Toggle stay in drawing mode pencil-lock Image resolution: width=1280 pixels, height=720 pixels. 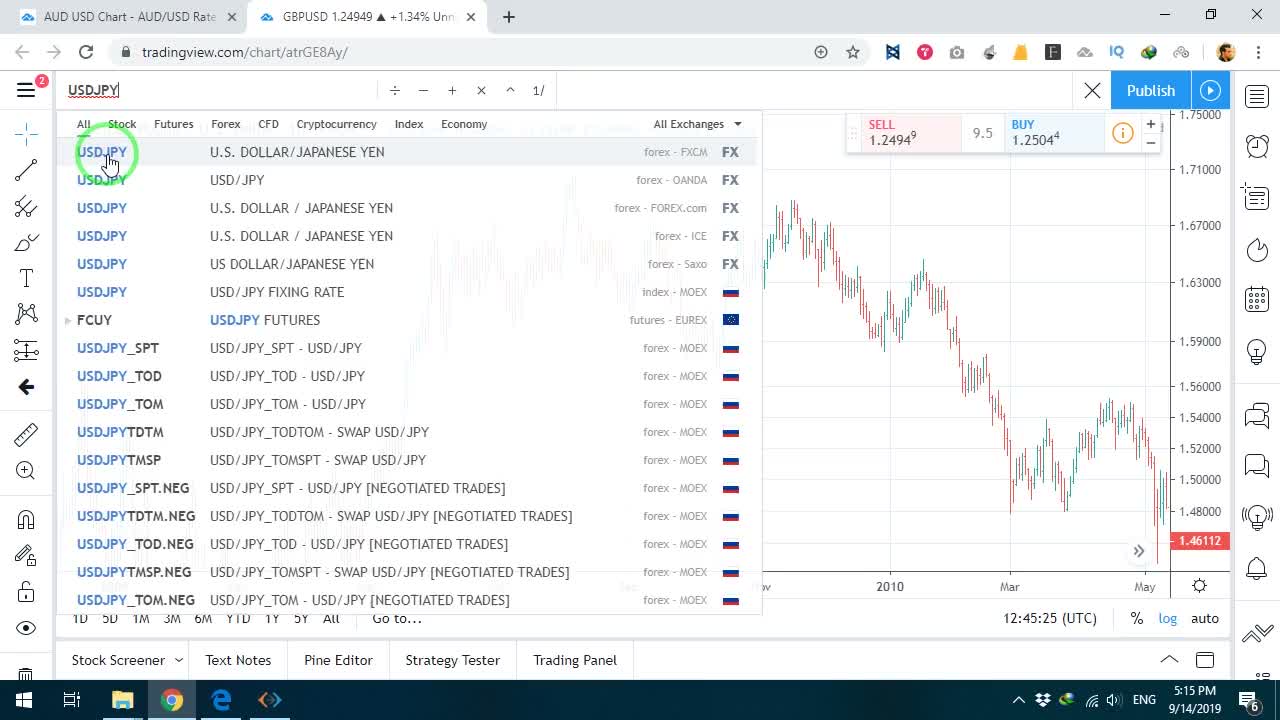pos(26,555)
